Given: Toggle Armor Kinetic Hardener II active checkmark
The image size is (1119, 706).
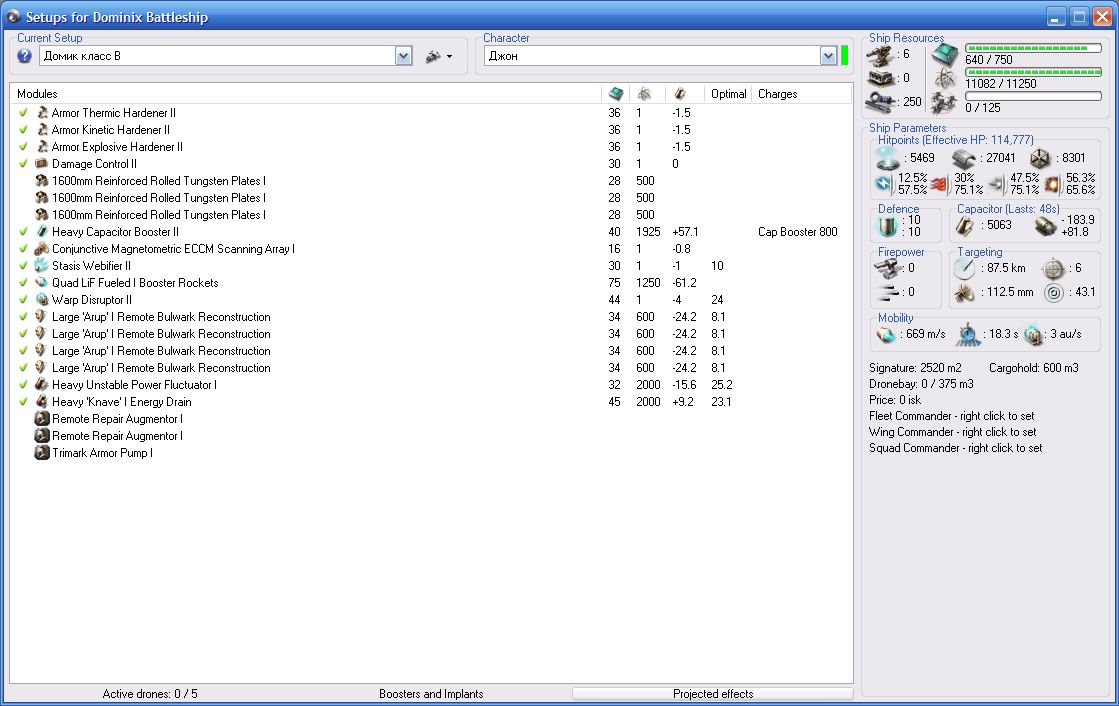Looking at the screenshot, I should 24,129.
